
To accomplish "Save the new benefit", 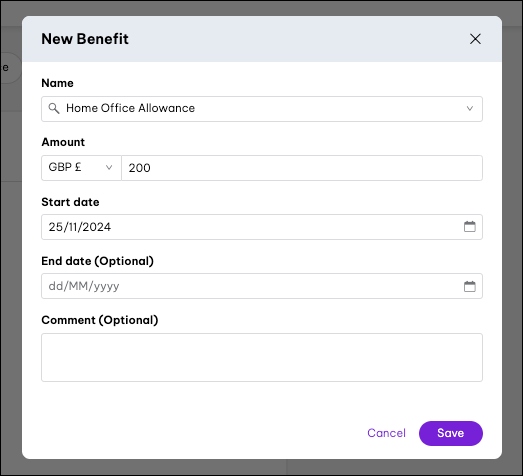I will pos(451,433).
